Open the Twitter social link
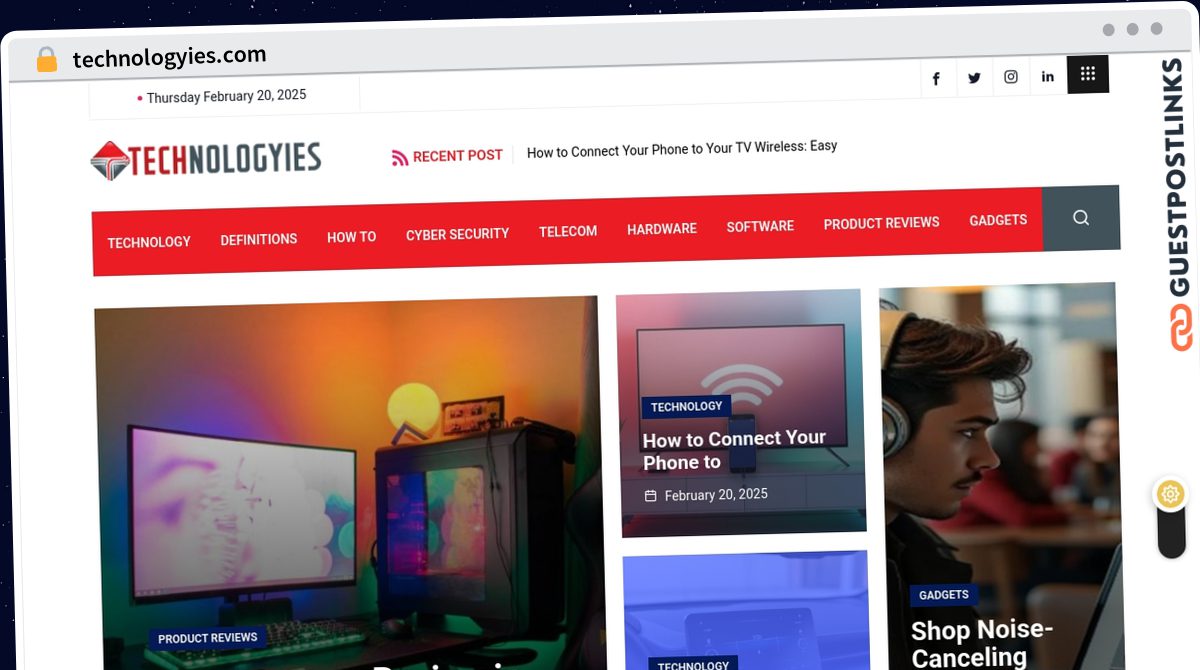Screen dimensions: 1200x670 coord(974,78)
